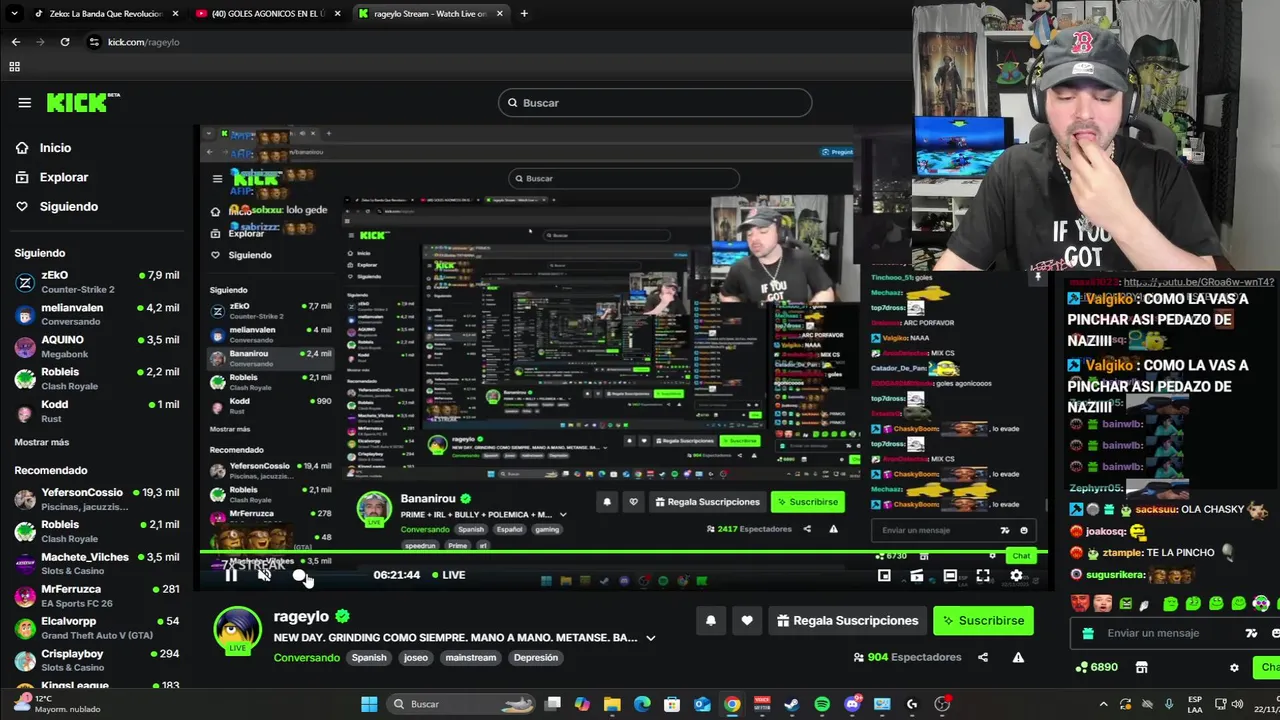Open zEkO channel in Siguiendo list
Viewport: 1280px width, 720px height.
96,282
